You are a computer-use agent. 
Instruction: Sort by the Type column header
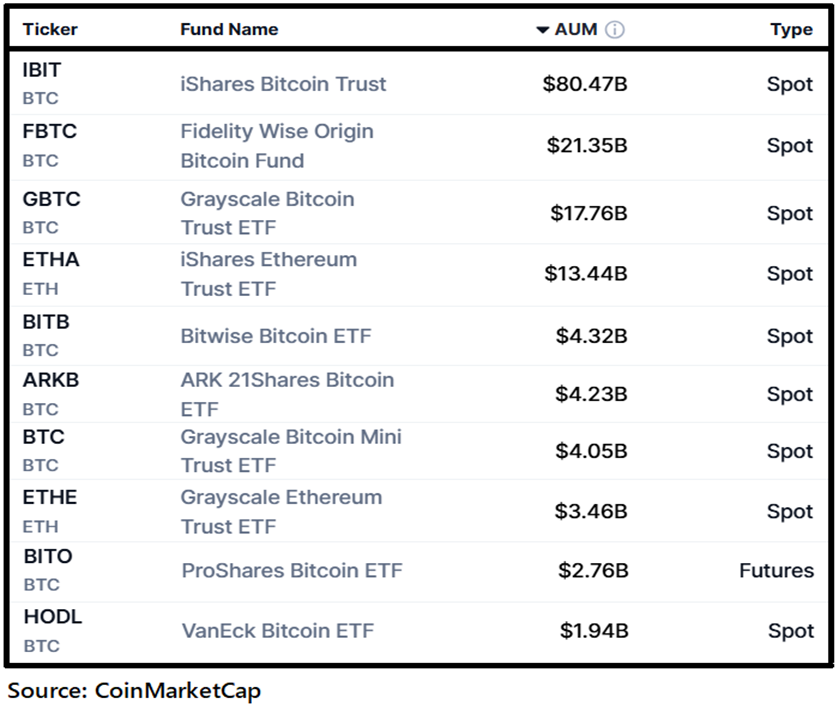[791, 29]
